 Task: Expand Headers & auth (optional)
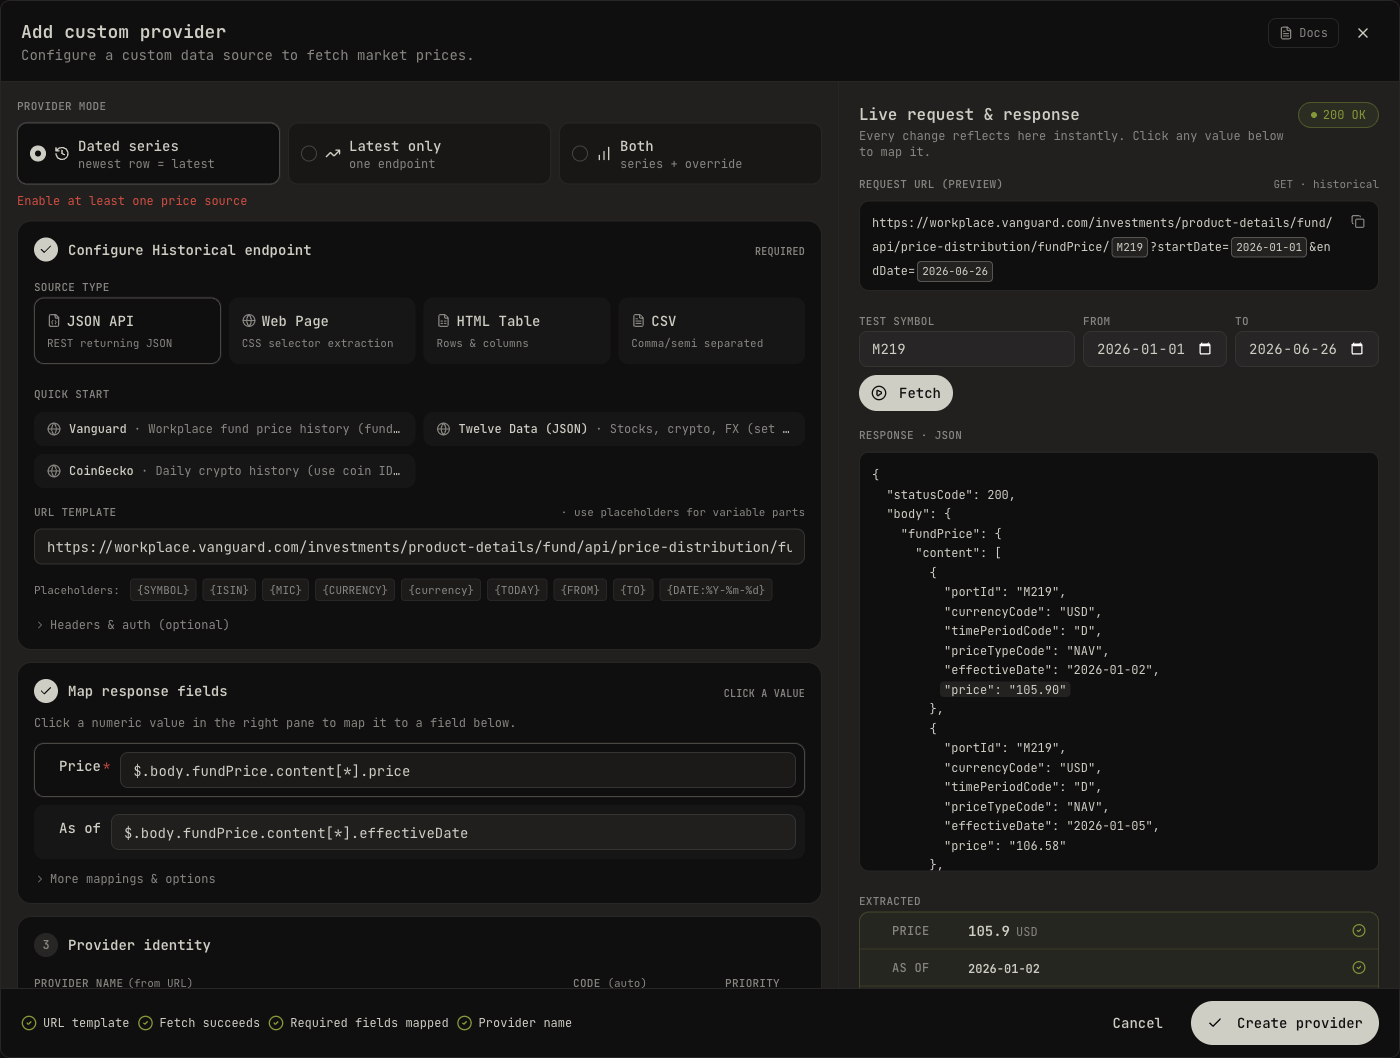133,625
